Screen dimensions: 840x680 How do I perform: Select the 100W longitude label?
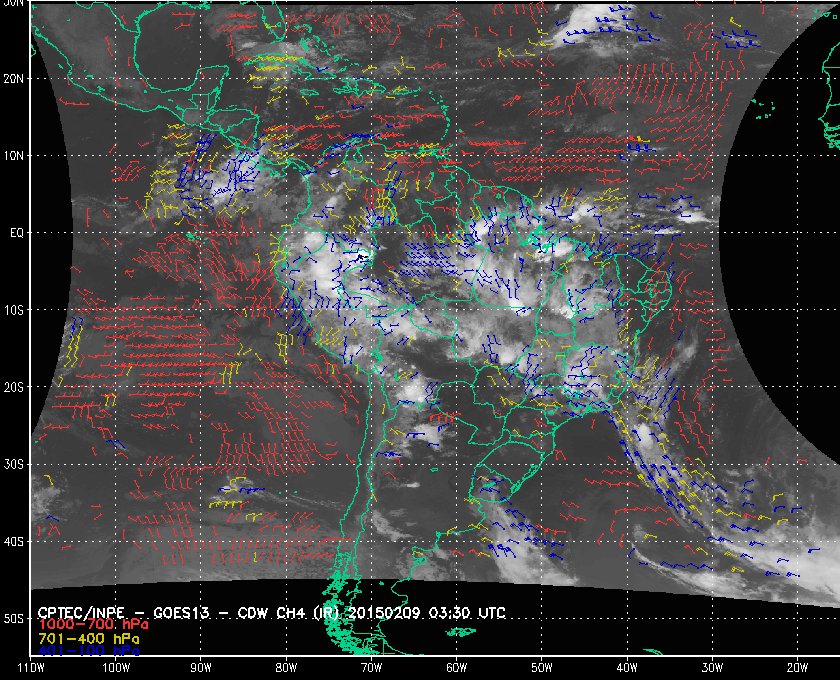point(116,668)
